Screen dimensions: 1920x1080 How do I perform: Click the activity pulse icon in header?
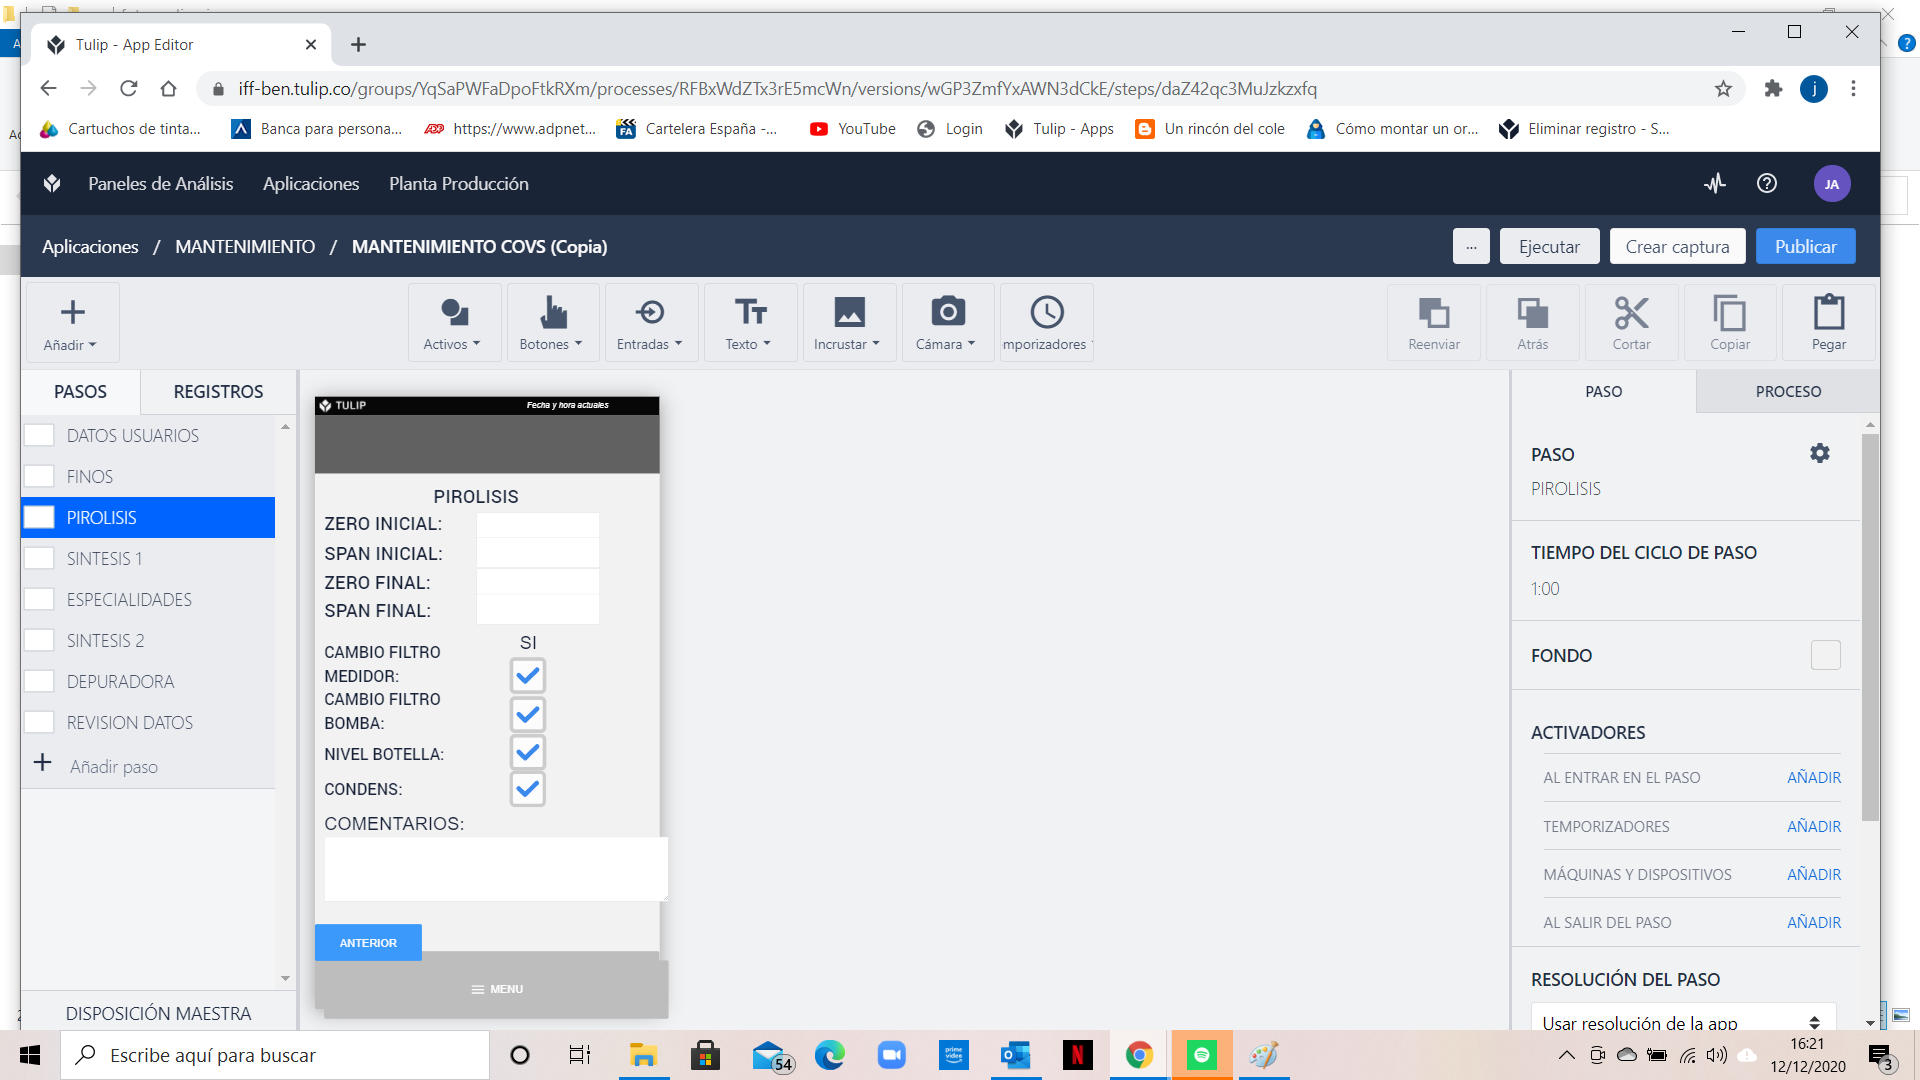1715,184
